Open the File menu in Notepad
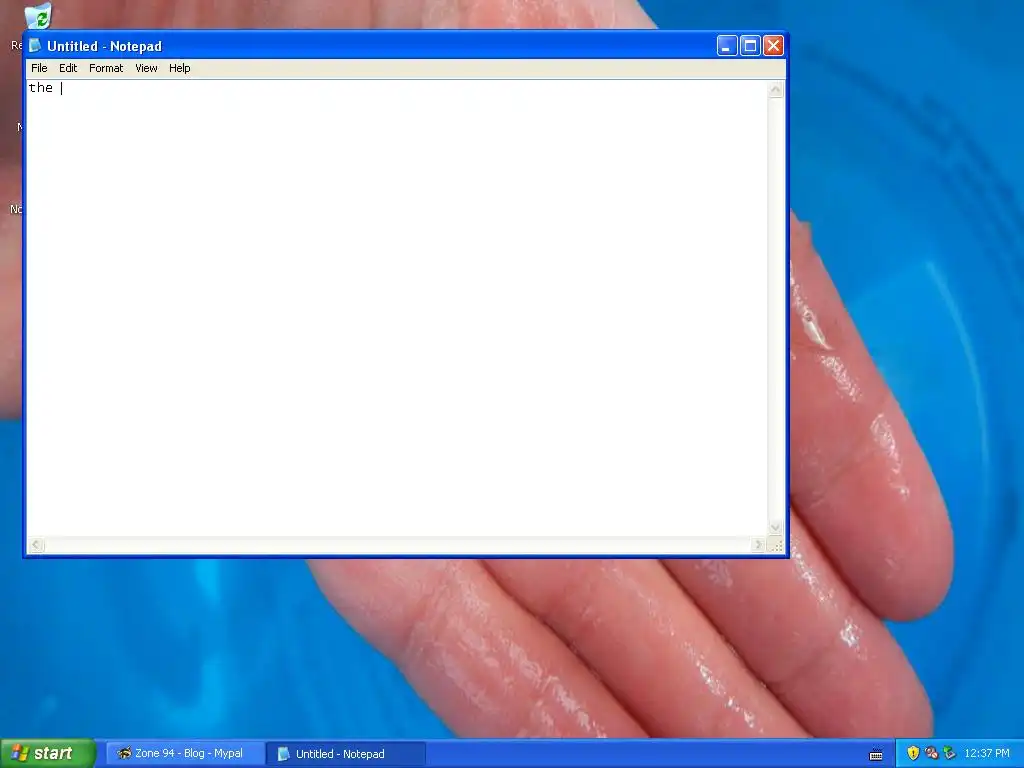 (x=39, y=68)
